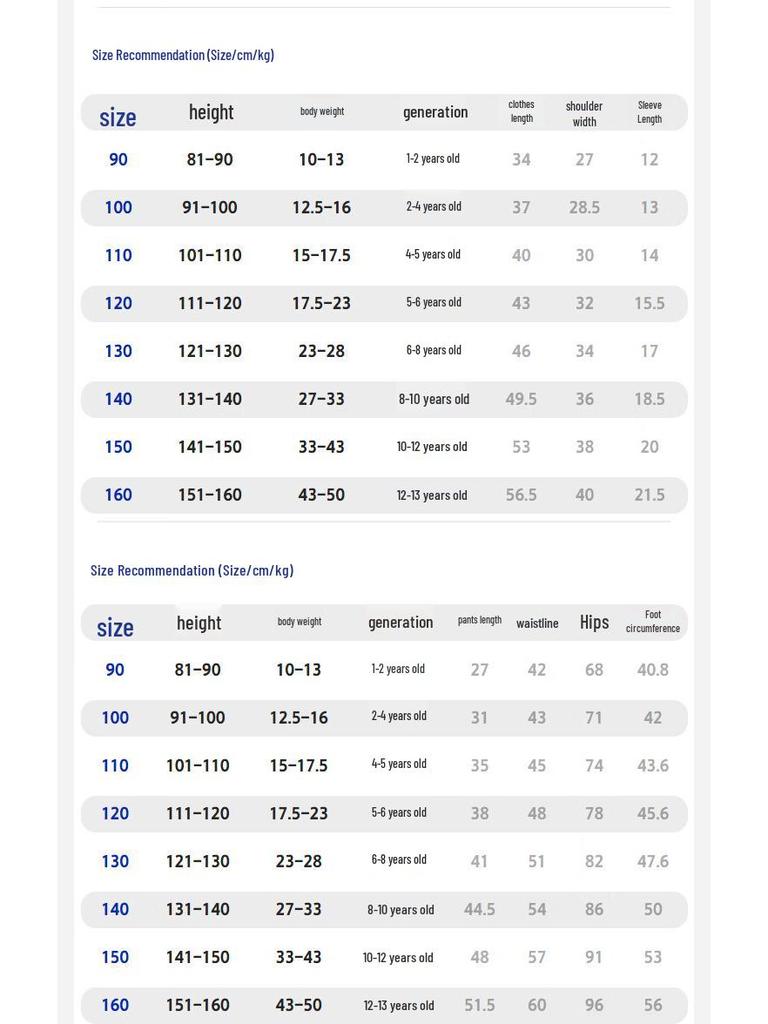Select height range 91-100 in top table
Screen dimensions: 768x1024
[210, 208]
